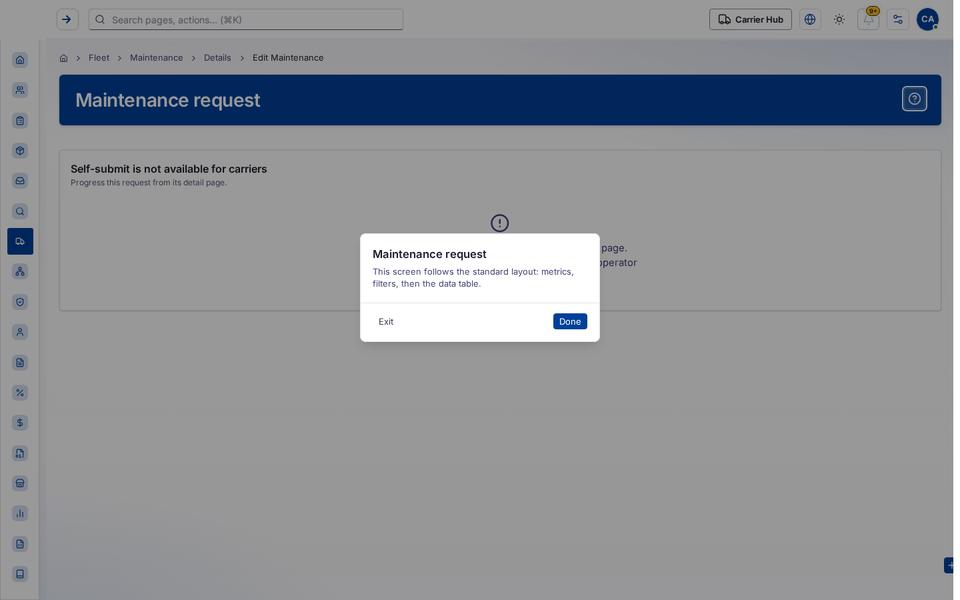Open the CA user avatar menu

[x=927, y=20]
